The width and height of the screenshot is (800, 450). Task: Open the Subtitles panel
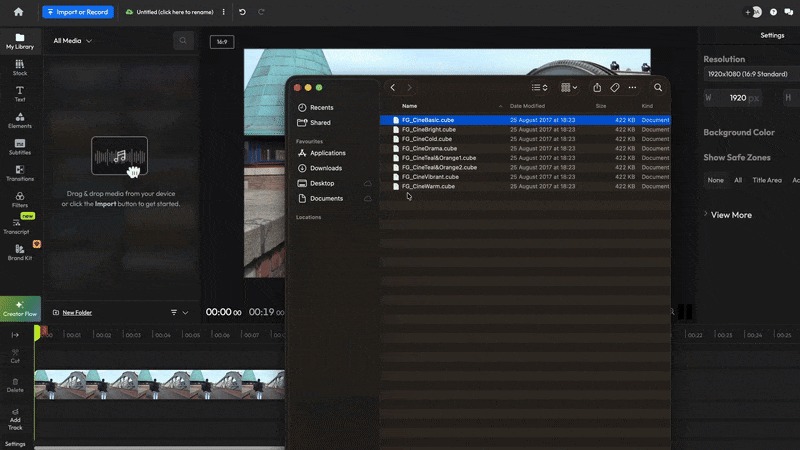pos(20,146)
